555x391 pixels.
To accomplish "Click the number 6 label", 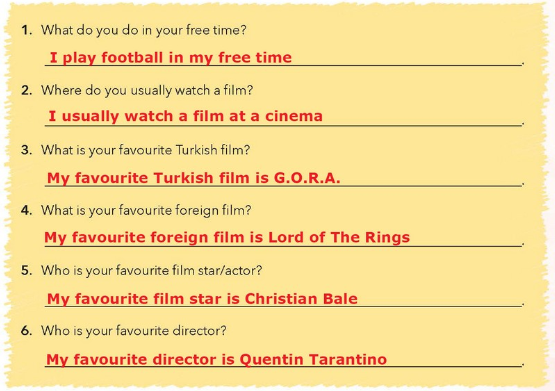I will (x=27, y=331).
